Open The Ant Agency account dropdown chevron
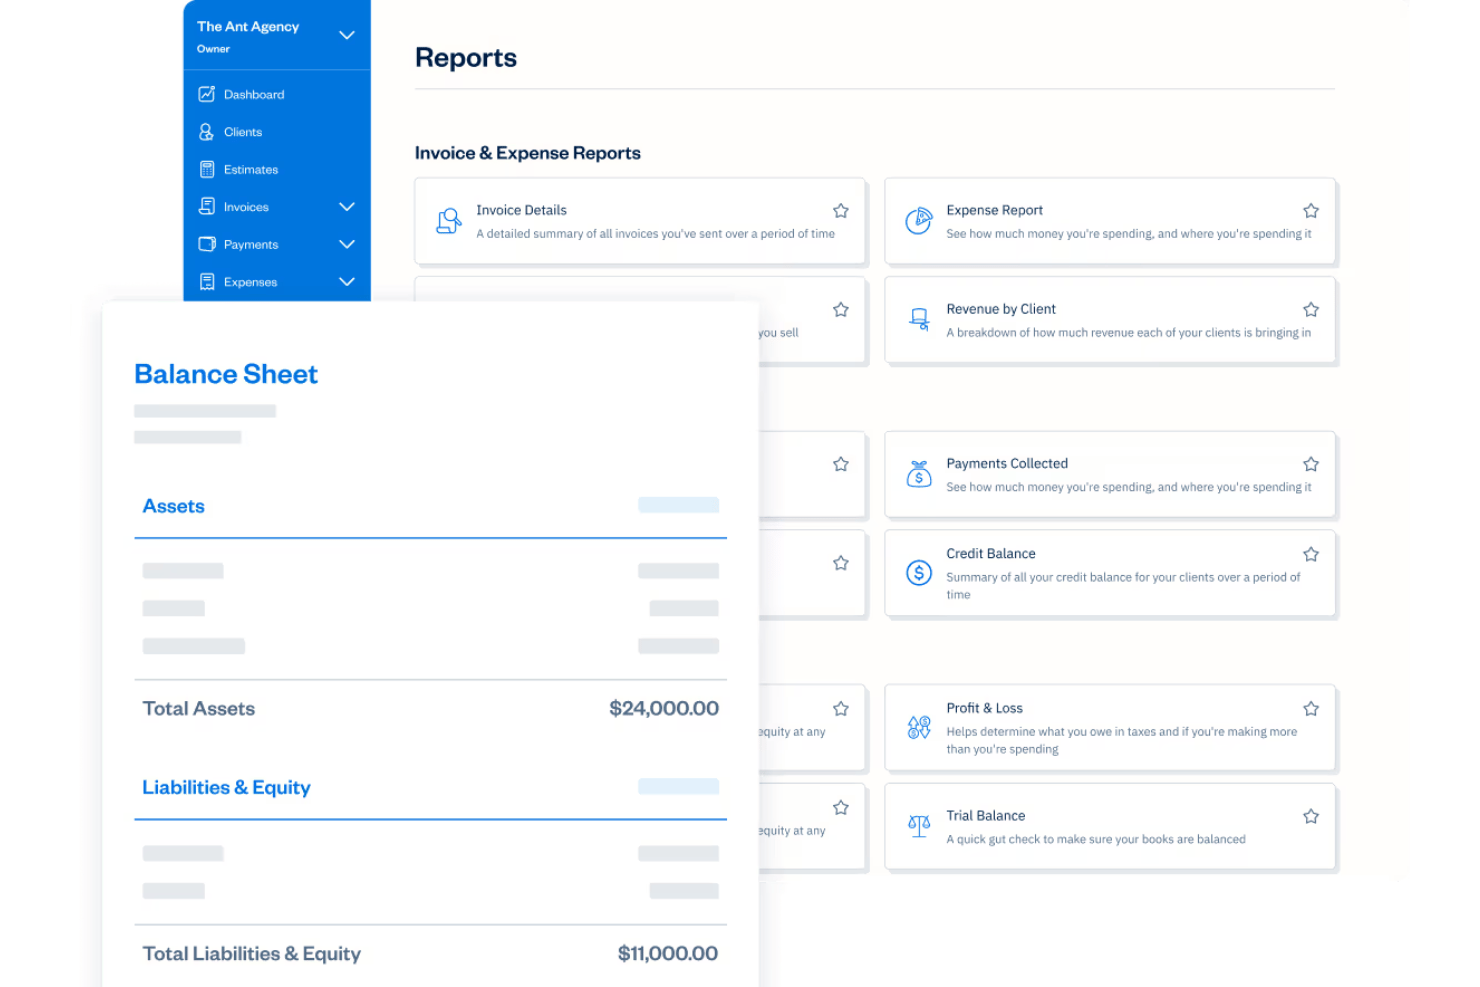1480x987 pixels. pos(347,35)
